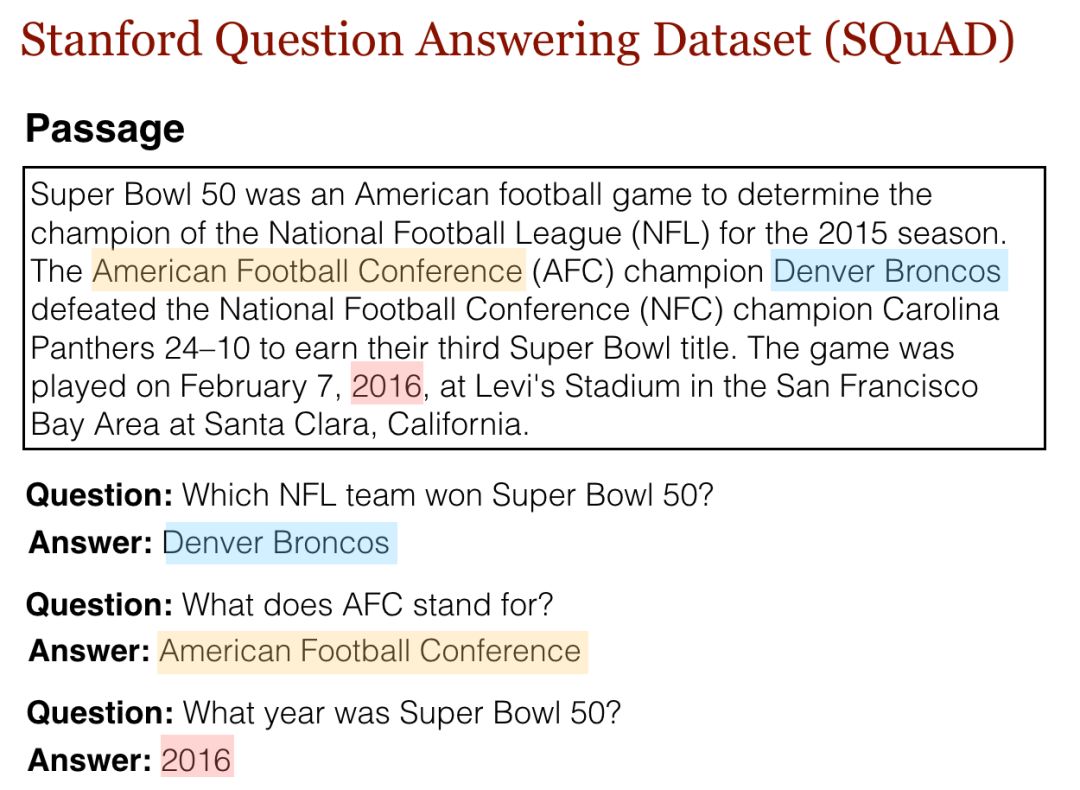The width and height of the screenshot is (1080, 790).
Task: Click the blue Denver Broncos highlight in passage
Action: (887, 271)
